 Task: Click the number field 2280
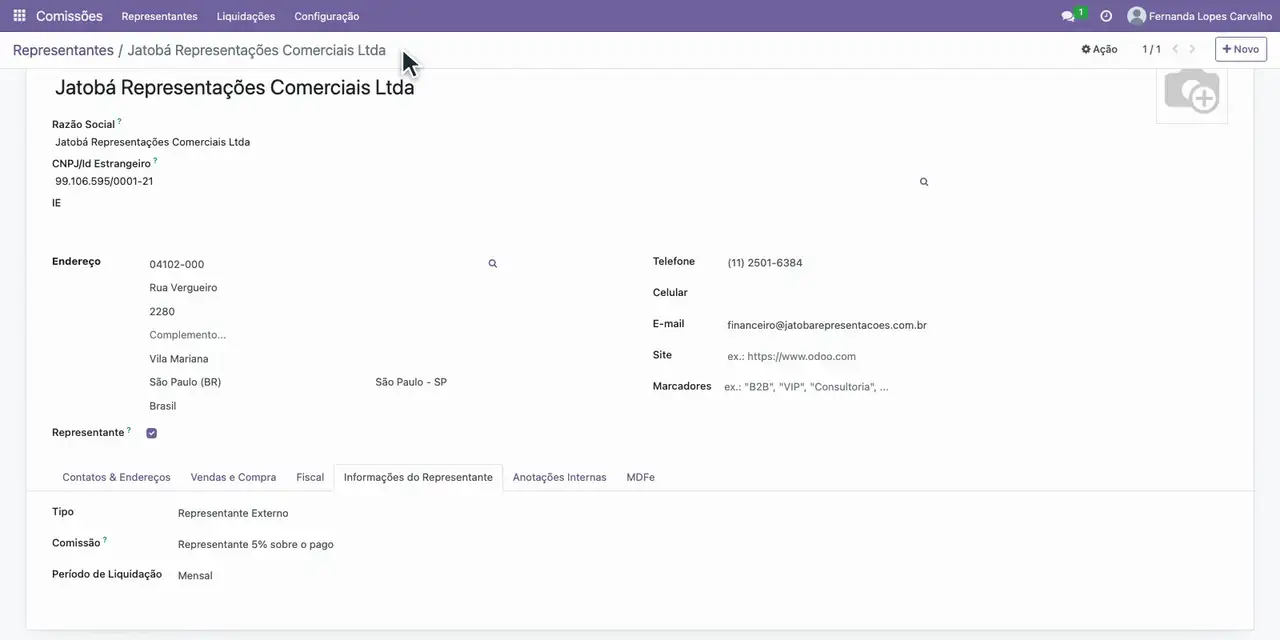[x=162, y=312]
